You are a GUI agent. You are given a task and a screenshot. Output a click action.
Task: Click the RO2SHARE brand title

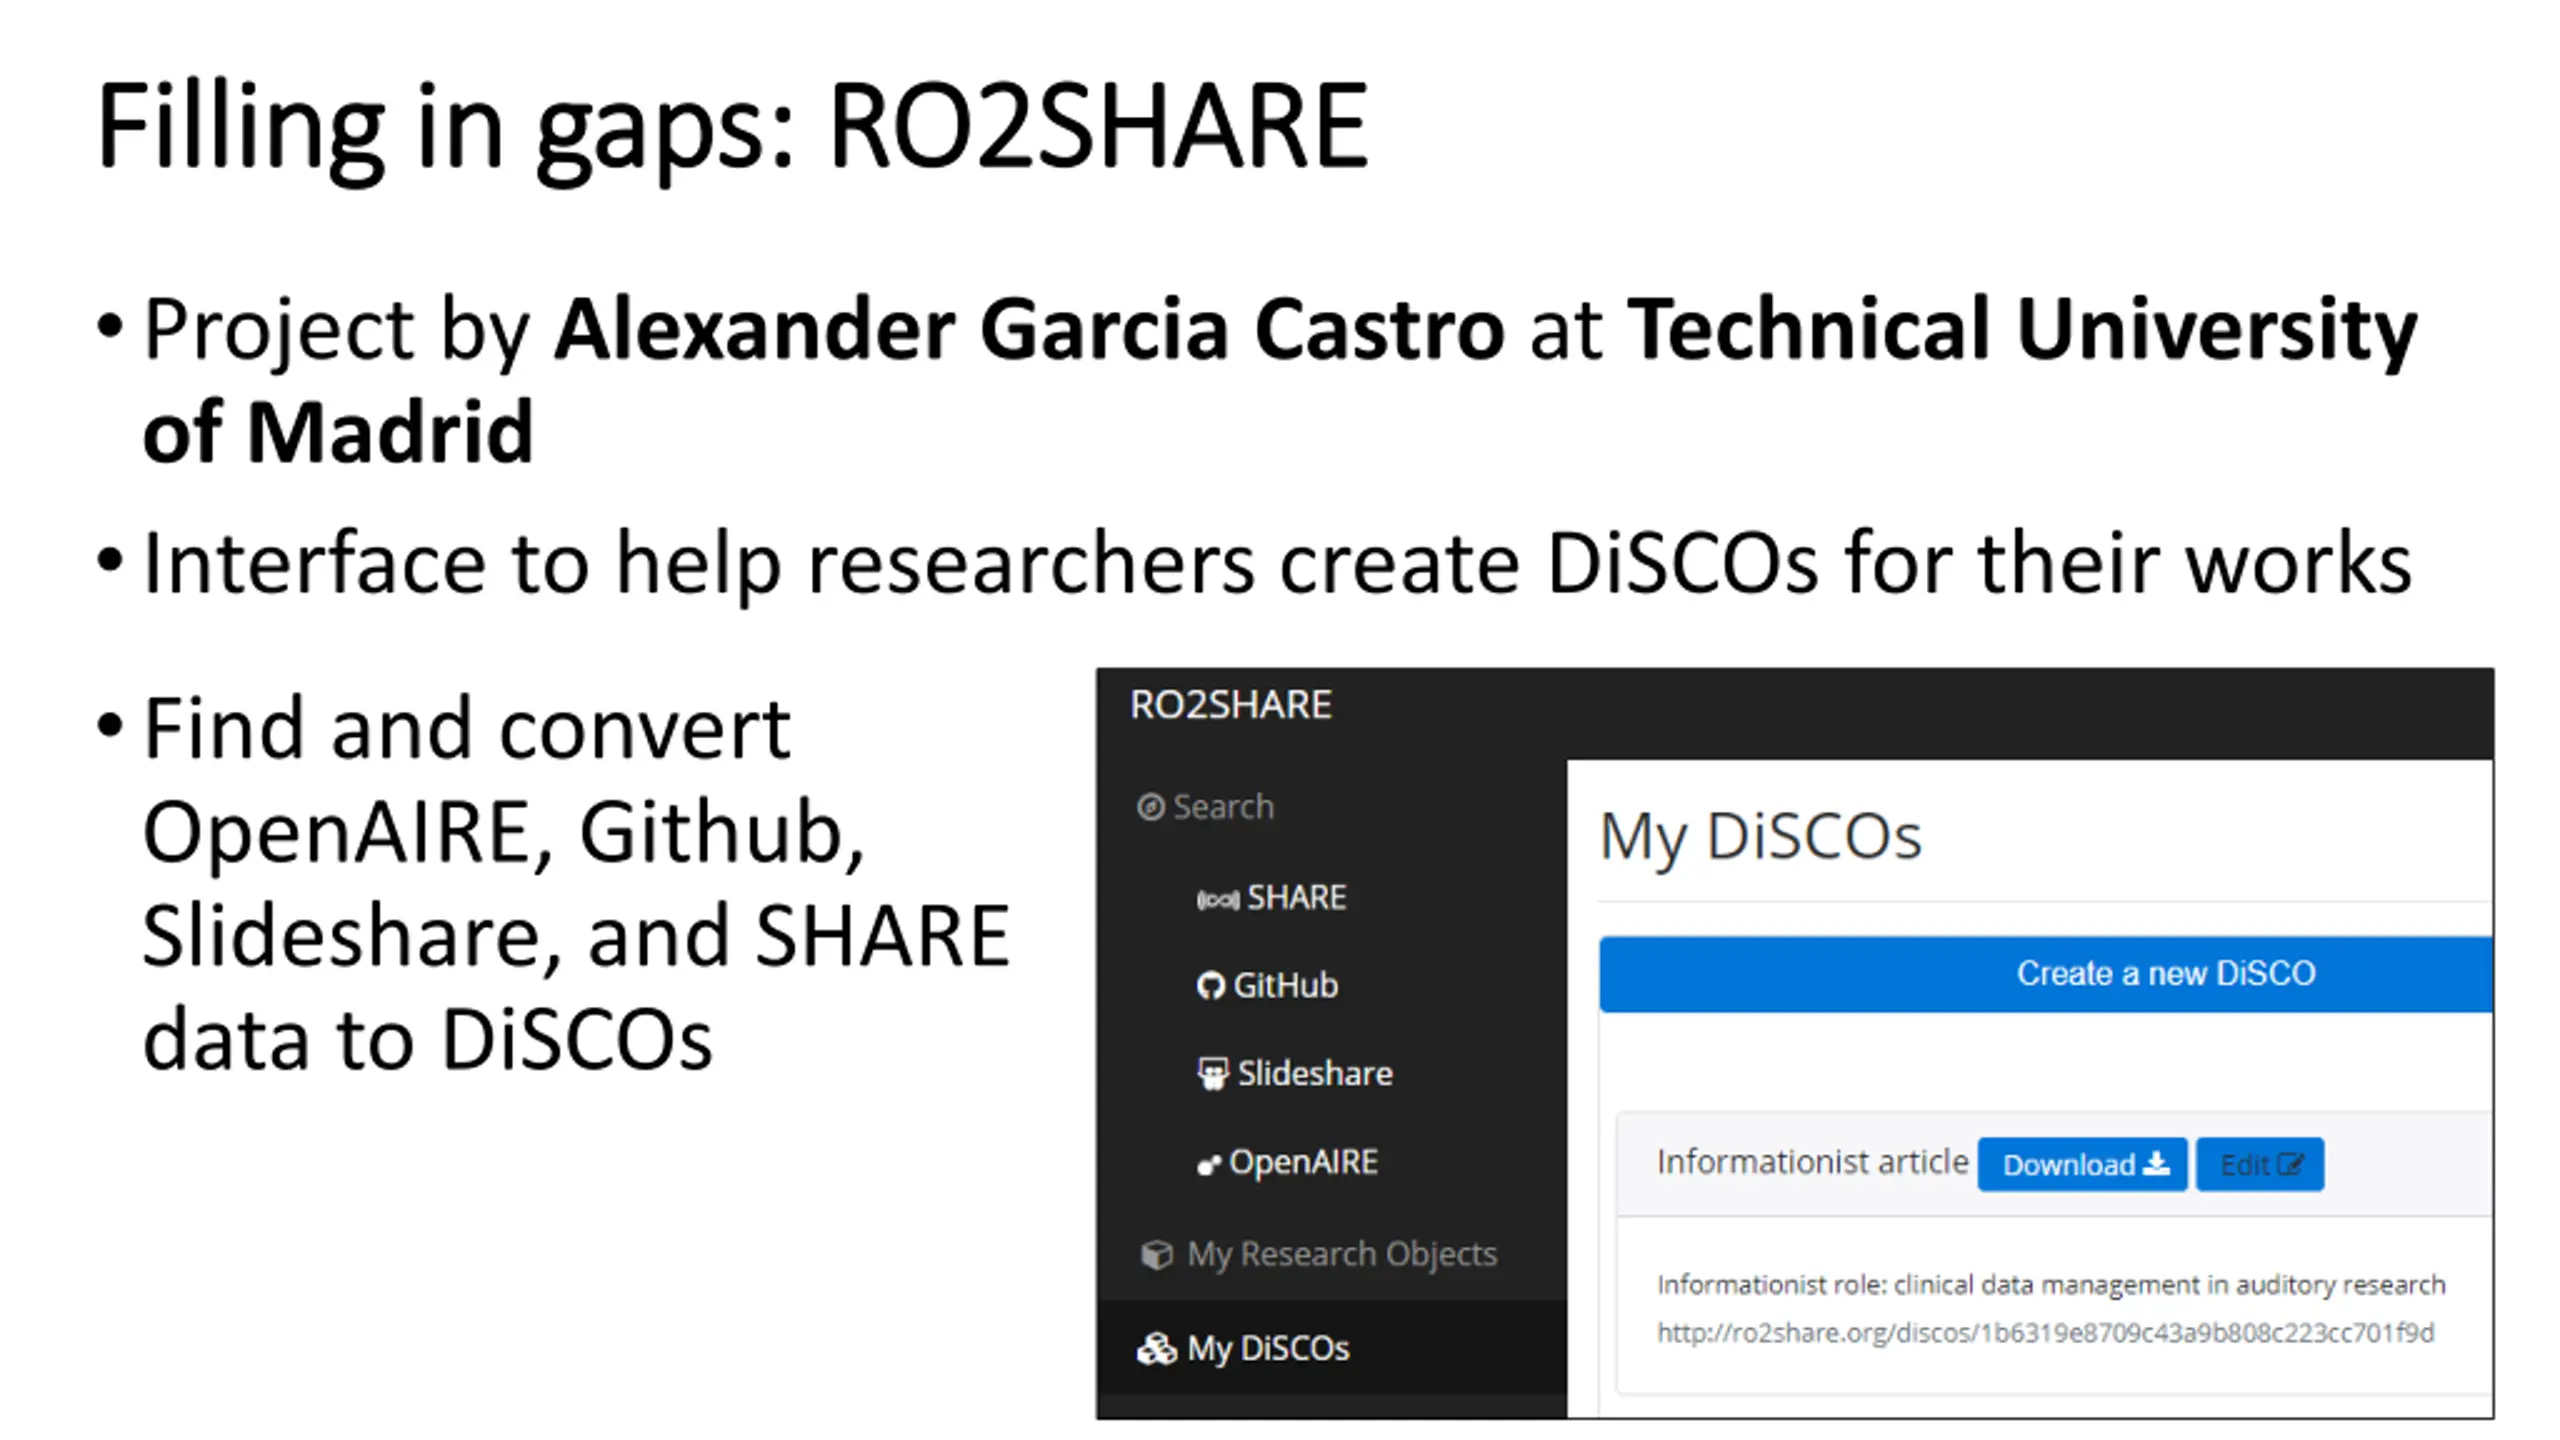1231,705
